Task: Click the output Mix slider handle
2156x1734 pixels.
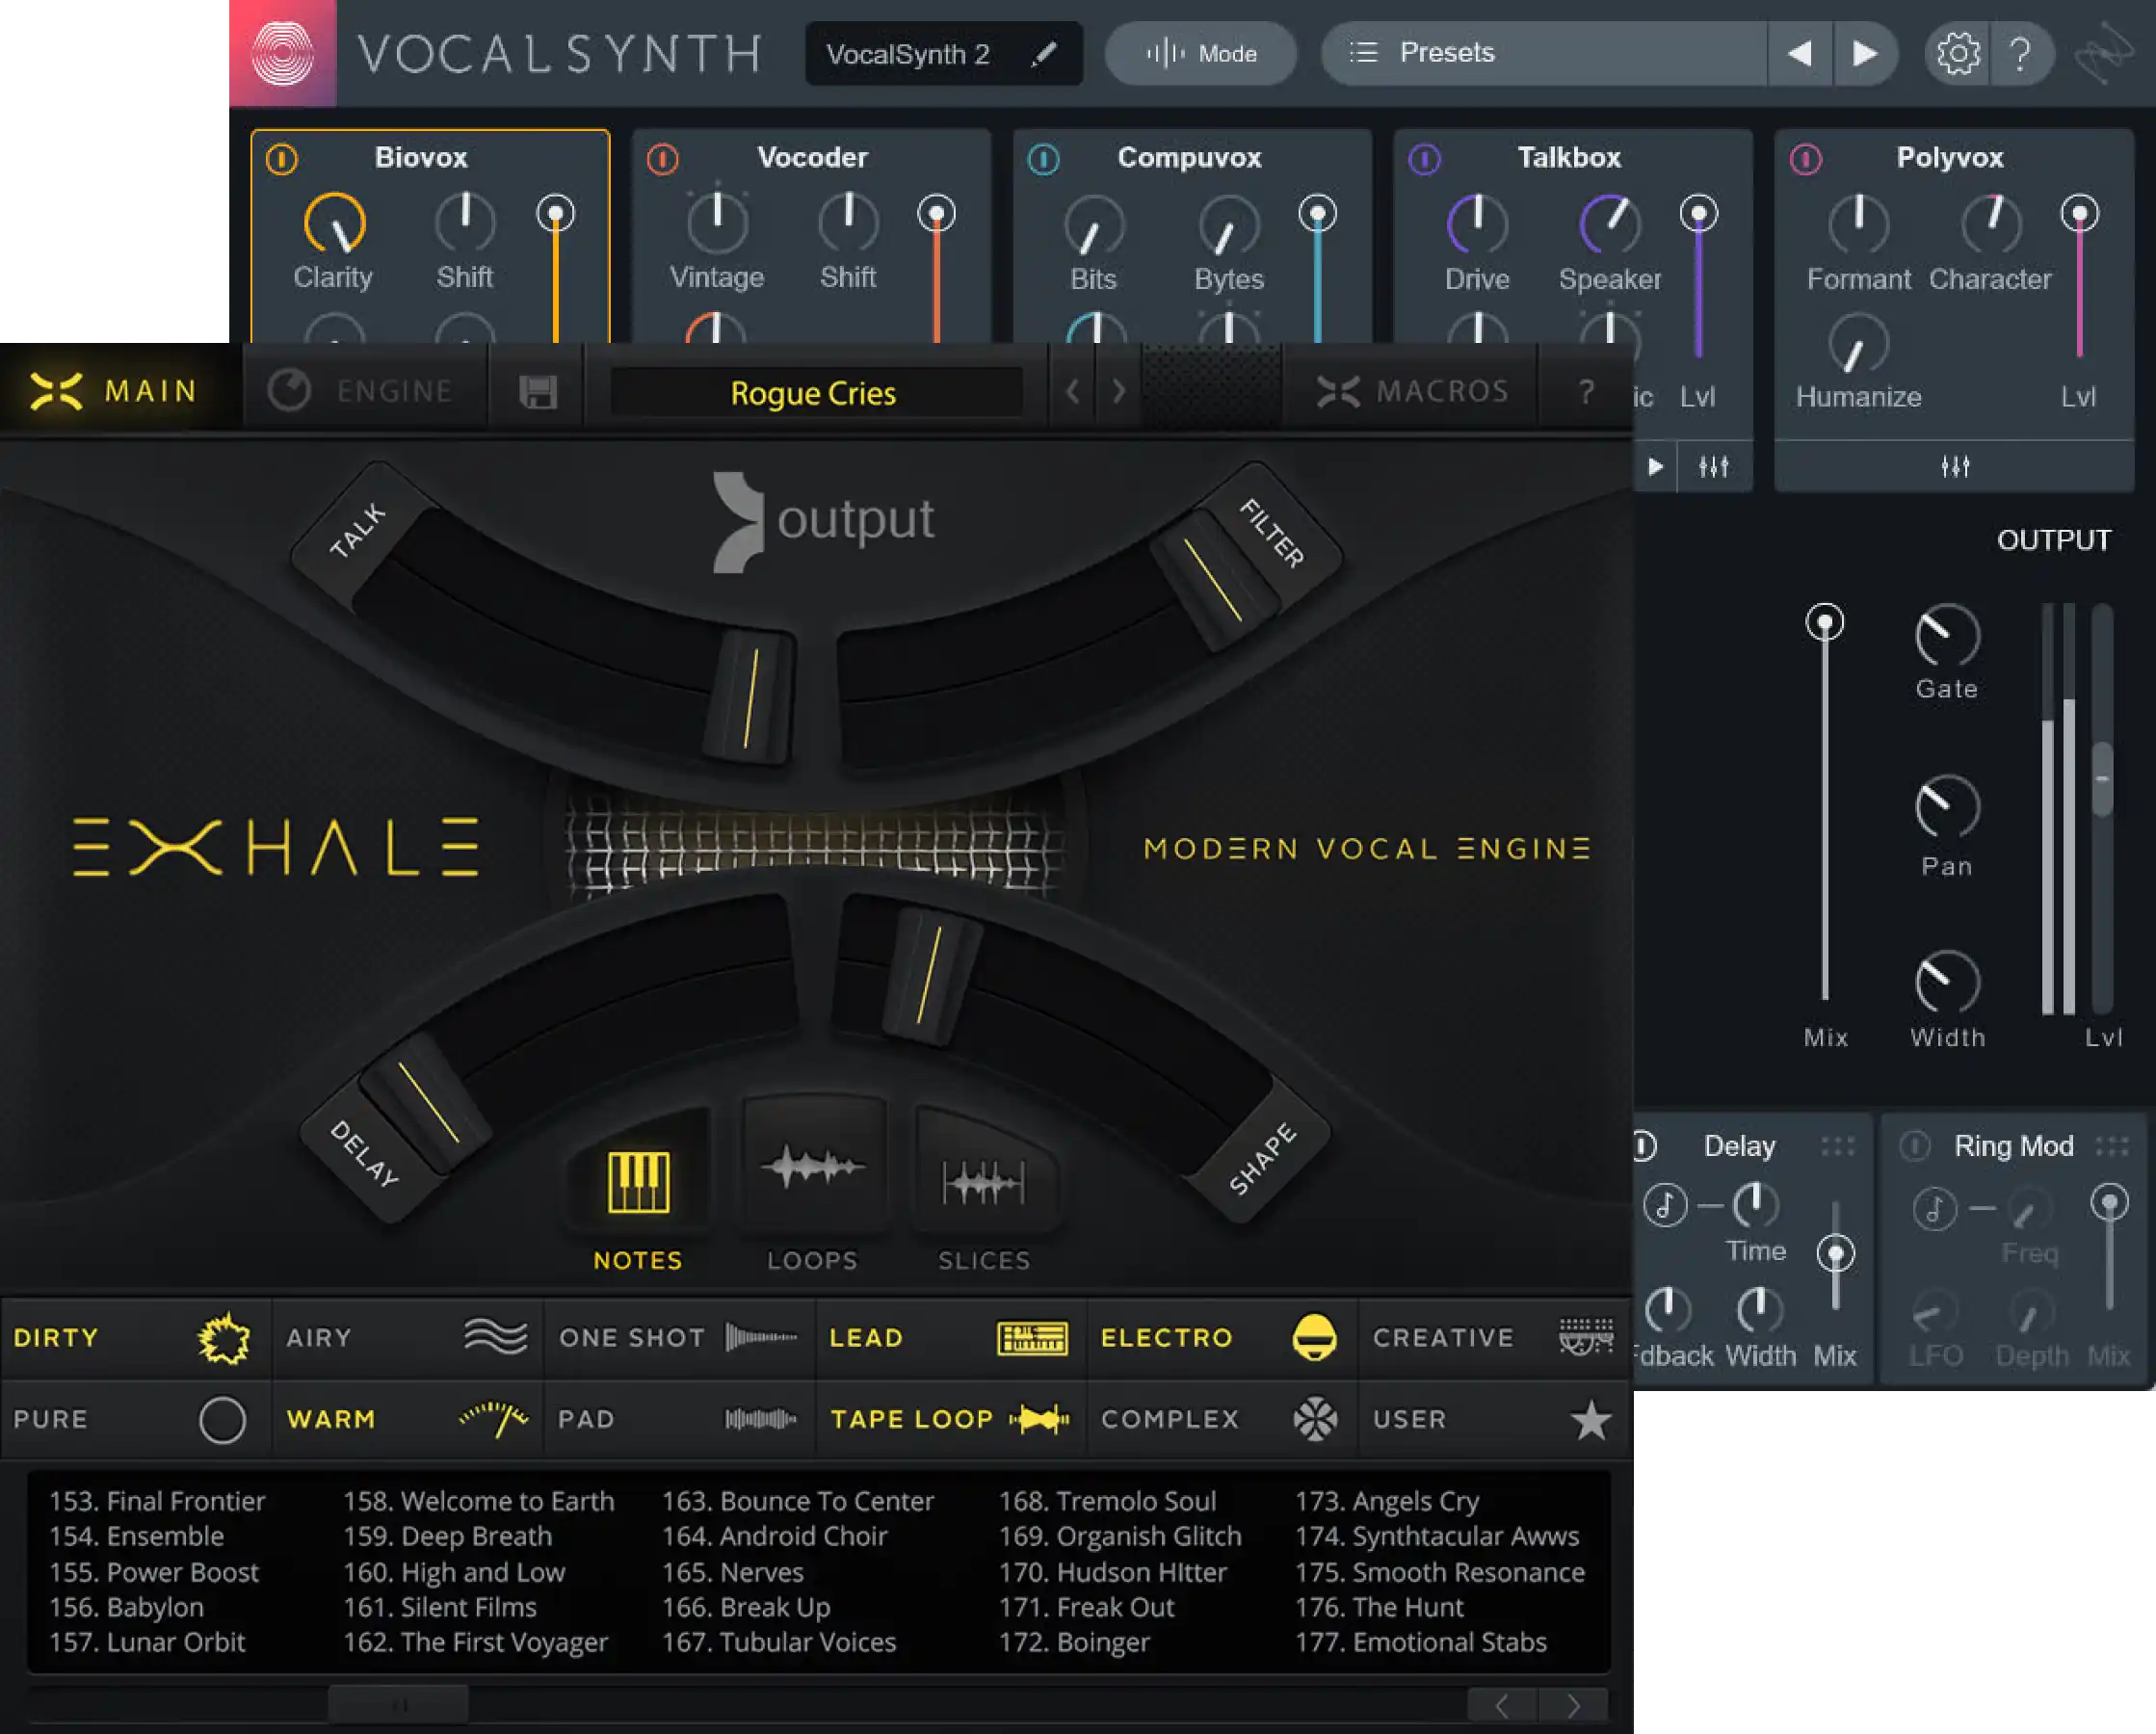Action: (x=1824, y=622)
